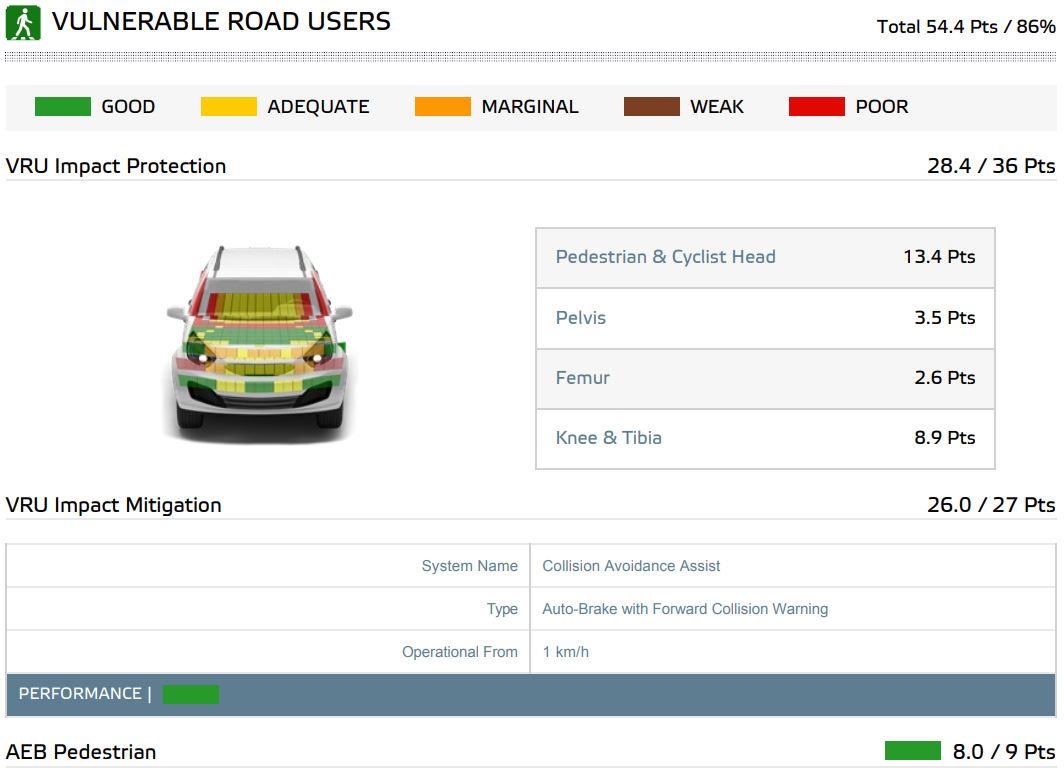Click the red POOR legend swatch
Screen dimensions: 1064x776
(817, 107)
